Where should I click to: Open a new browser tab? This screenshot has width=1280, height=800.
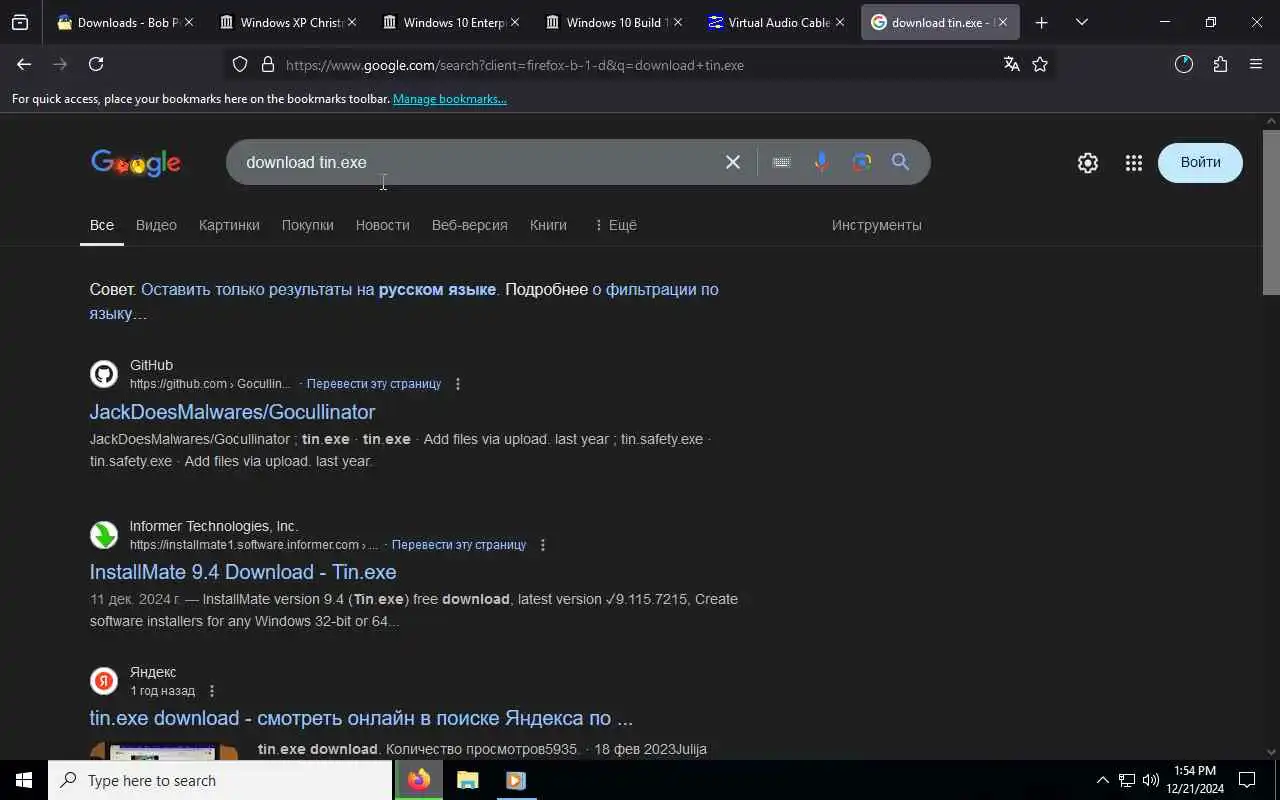coord(1041,22)
